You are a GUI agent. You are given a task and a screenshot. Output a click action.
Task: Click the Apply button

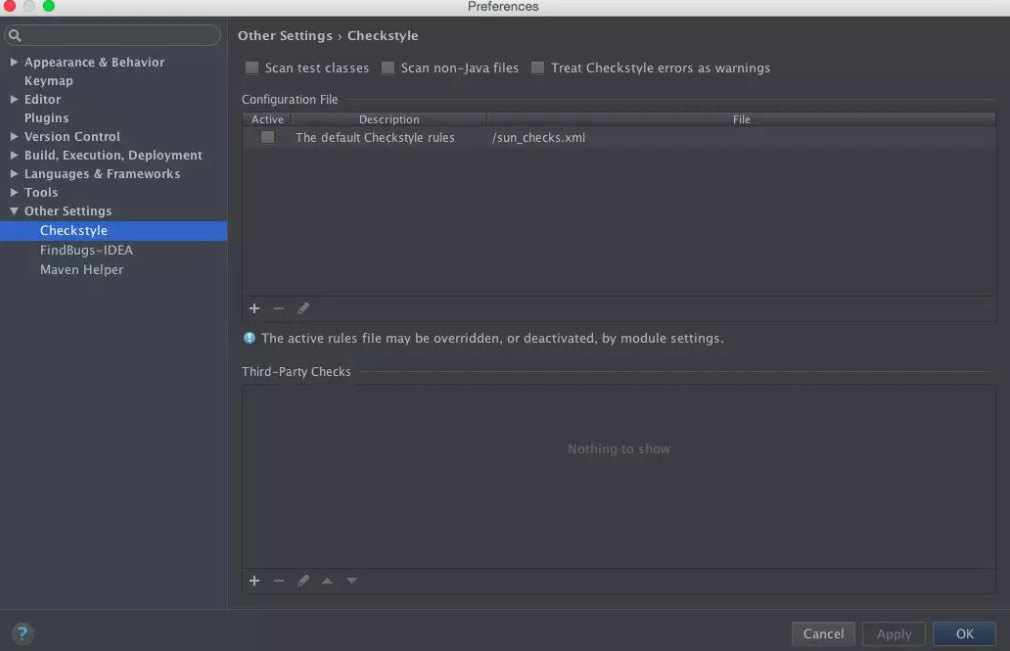pos(894,634)
